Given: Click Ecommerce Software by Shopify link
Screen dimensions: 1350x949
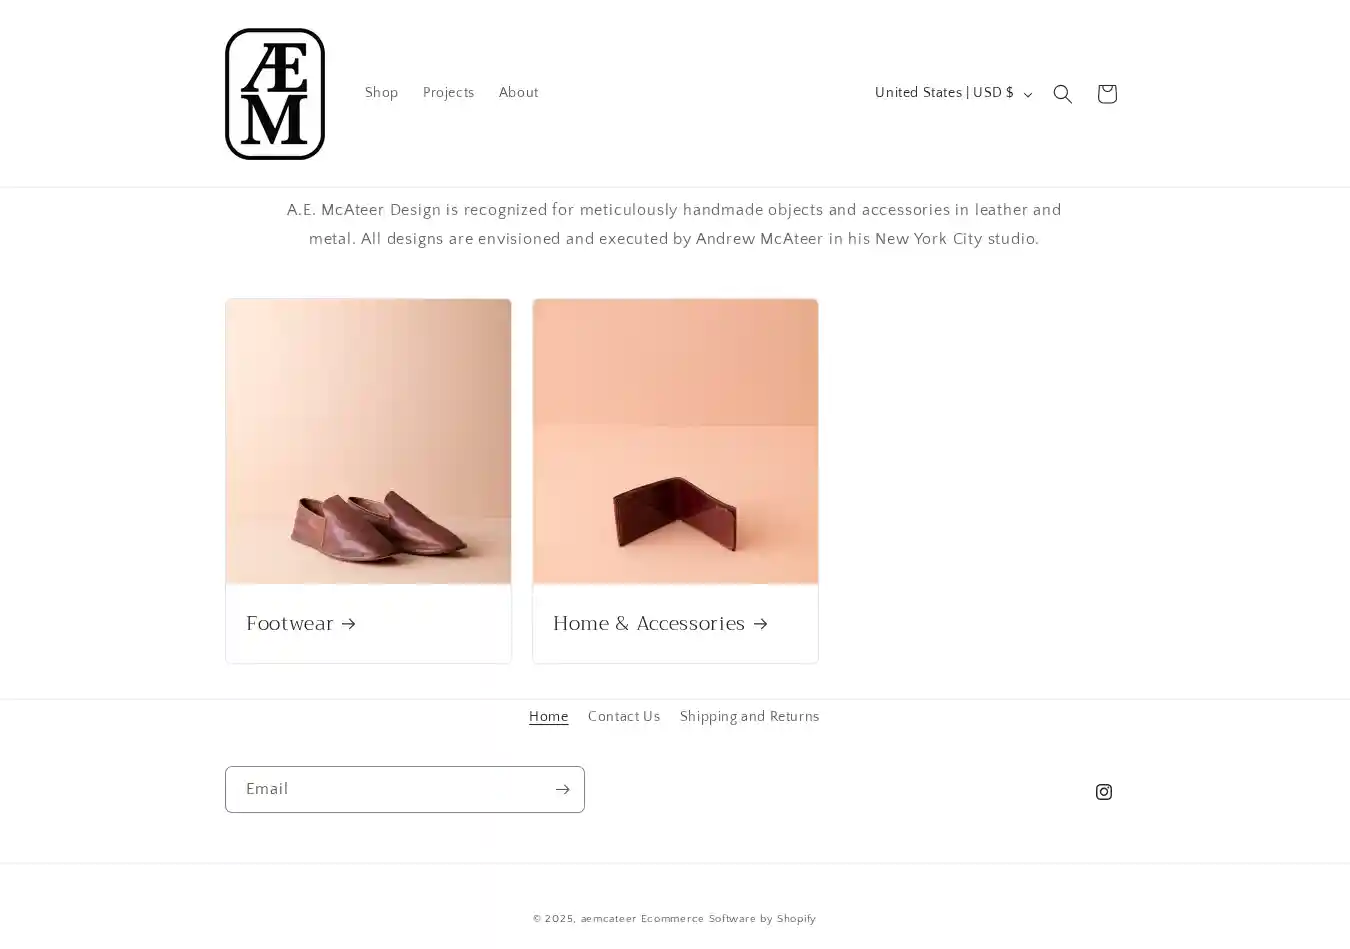Looking at the screenshot, I should click(x=728, y=919).
